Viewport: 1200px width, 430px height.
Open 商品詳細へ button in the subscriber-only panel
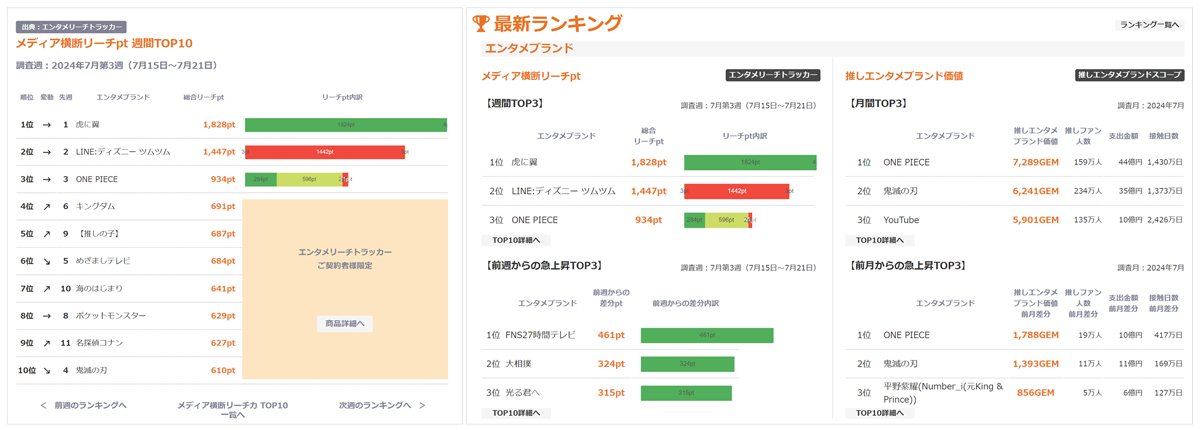pos(345,324)
